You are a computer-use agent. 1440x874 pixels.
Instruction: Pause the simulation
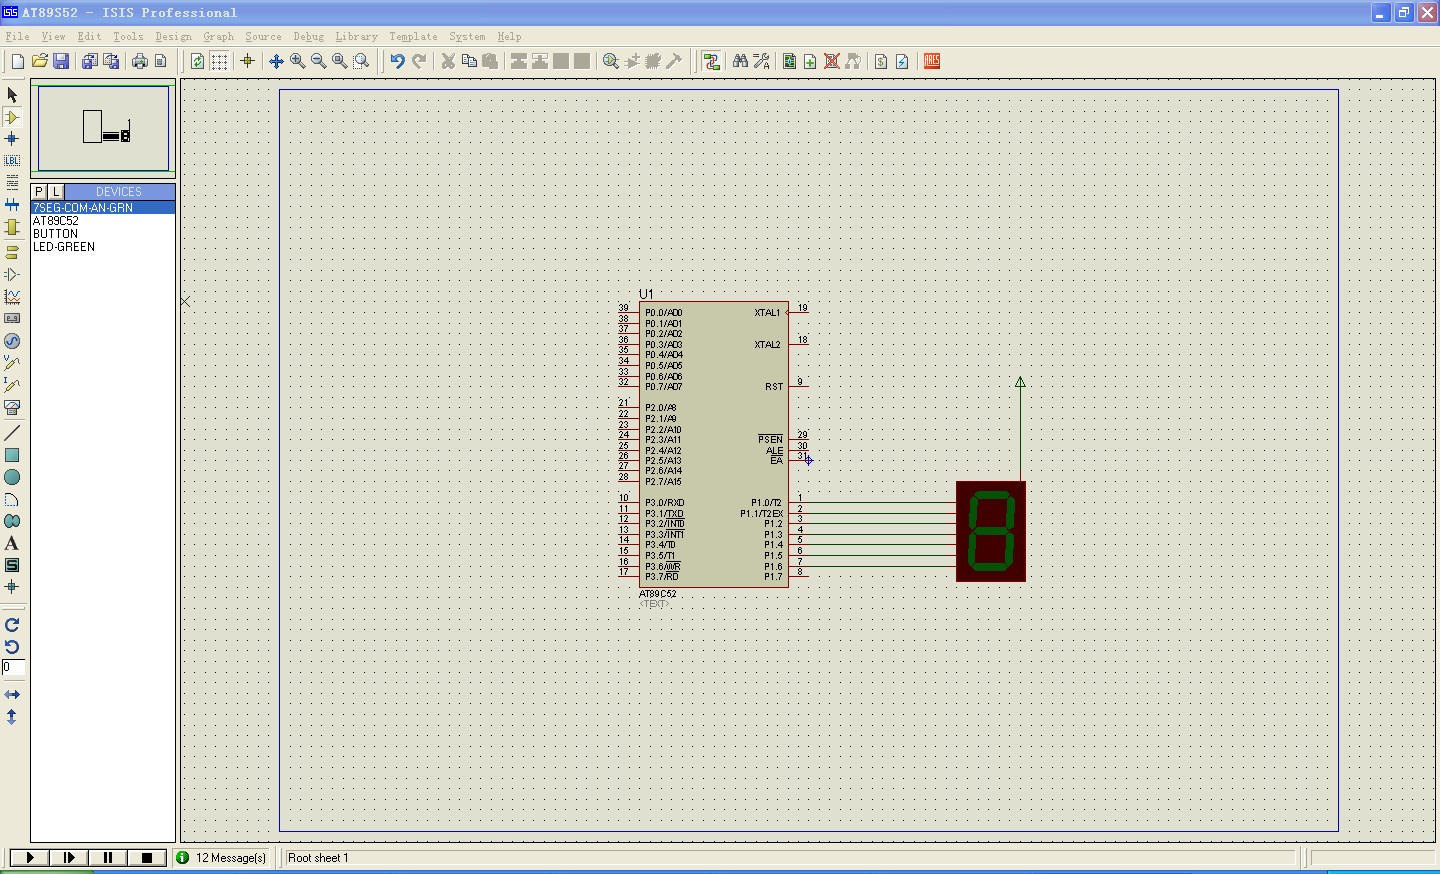[107, 857]
